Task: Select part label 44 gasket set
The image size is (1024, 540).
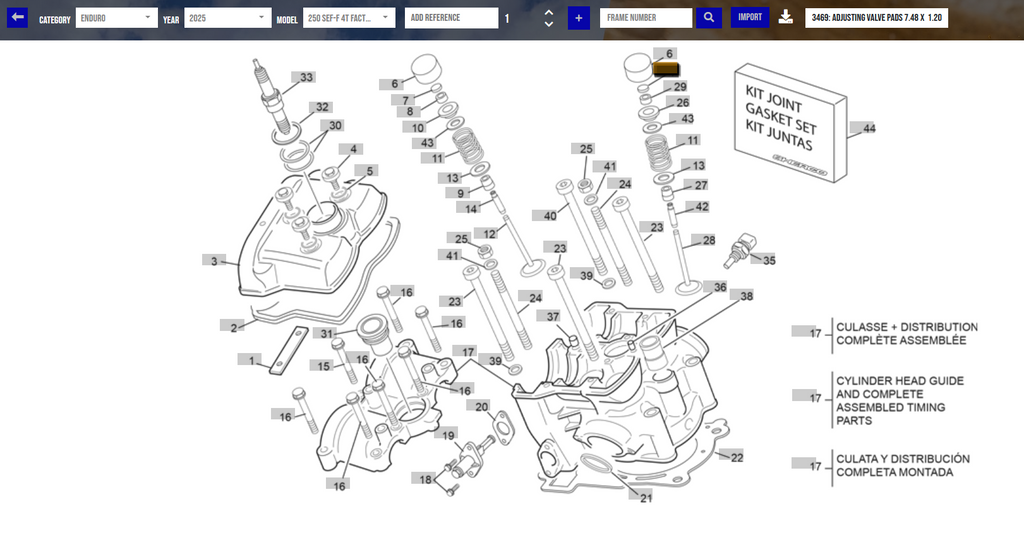Action: (x=865, y=128)
